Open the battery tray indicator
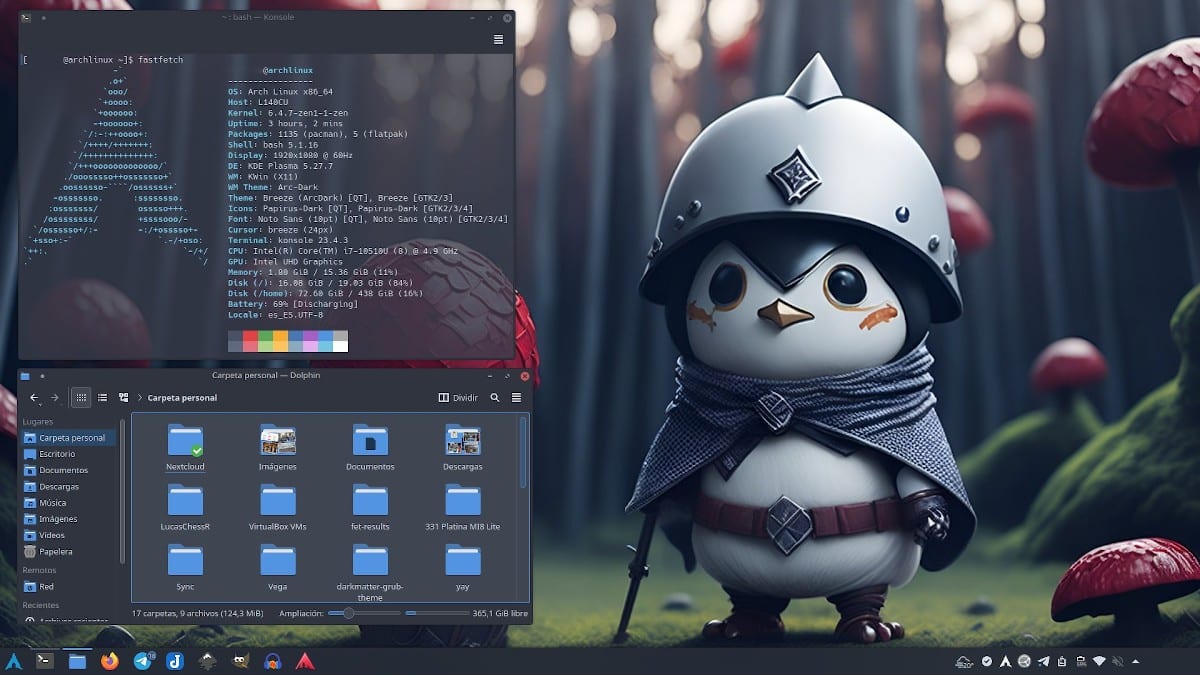Image resolution: width=1200 pixels, height=675 pixels. point(1081,661)
